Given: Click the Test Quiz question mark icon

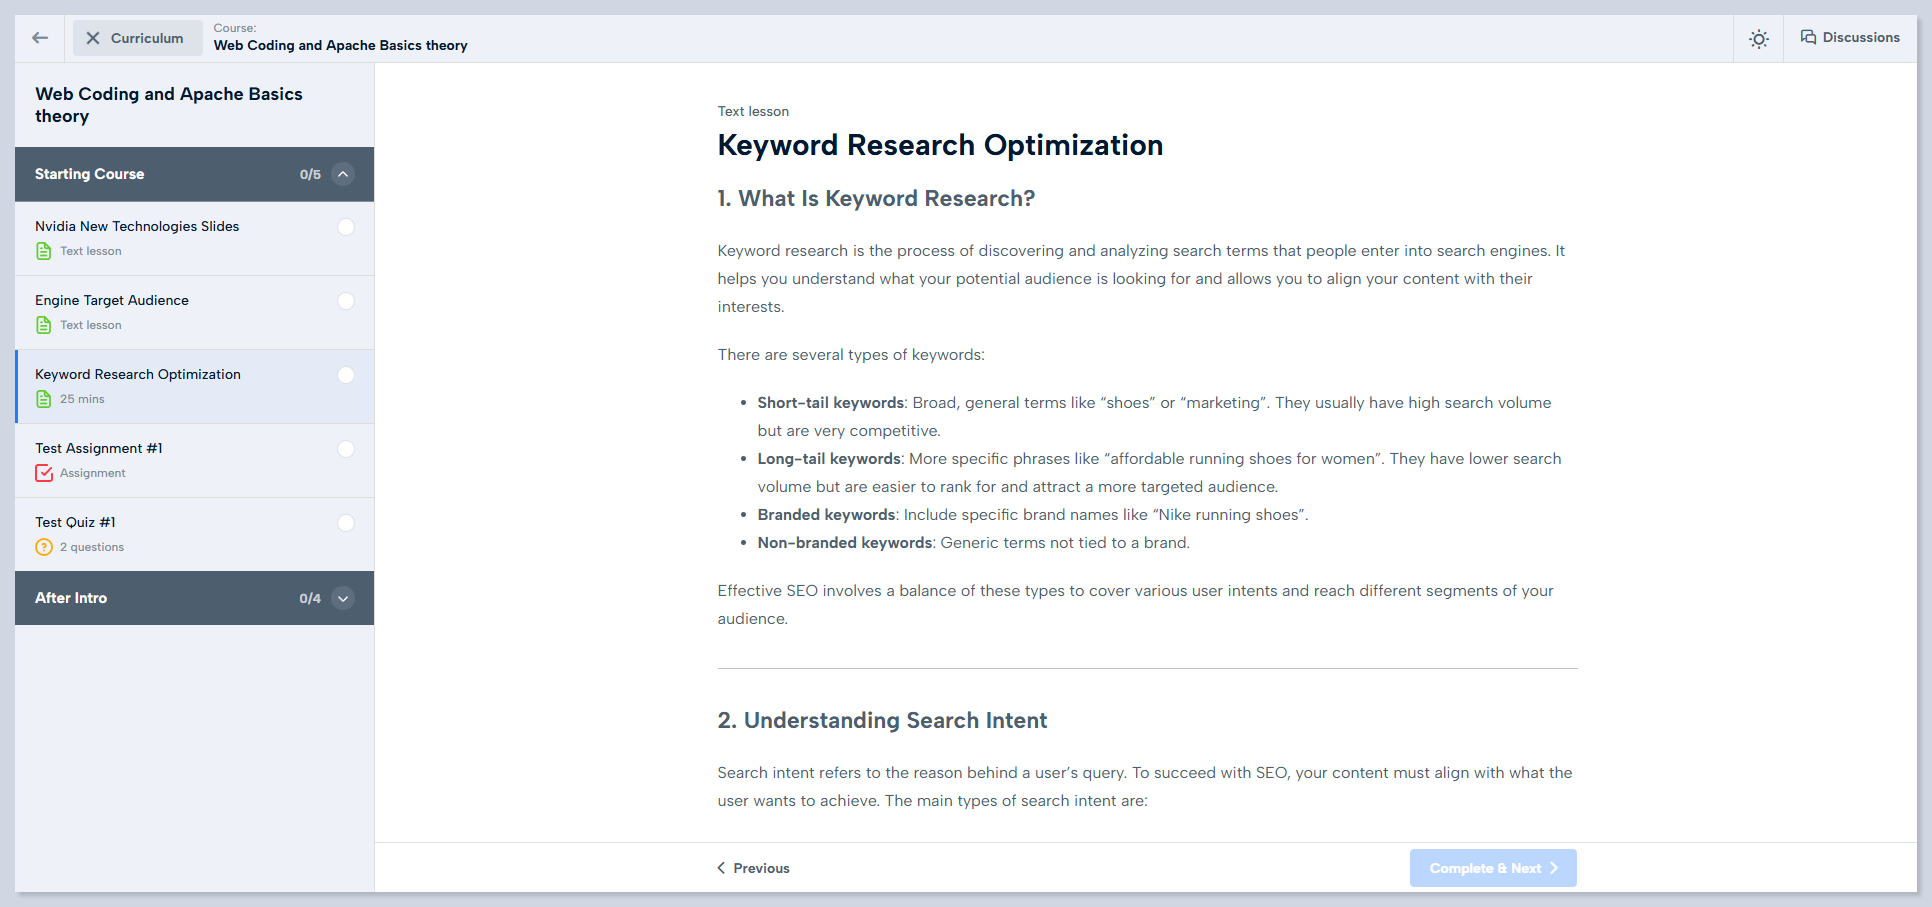Looking at the screenshot, I should click(44, 547).
